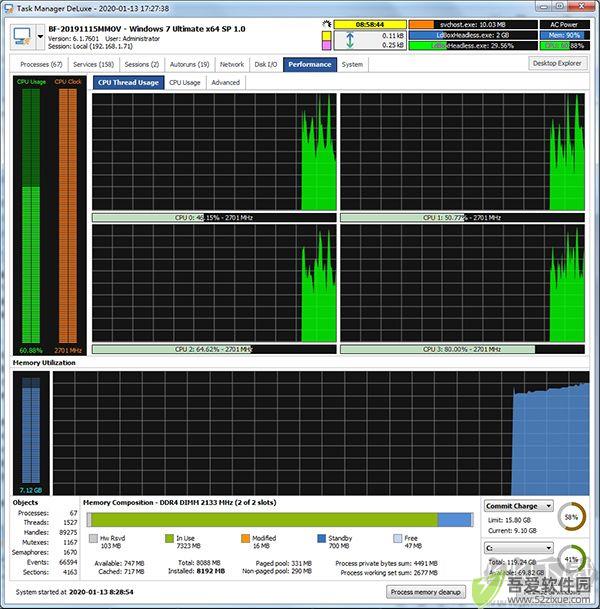The height and width of the screenshot is (609, 600).
Task: Click the green CPU Usage vertical meter
Action: pyautogui.click(x=31, y=216)
